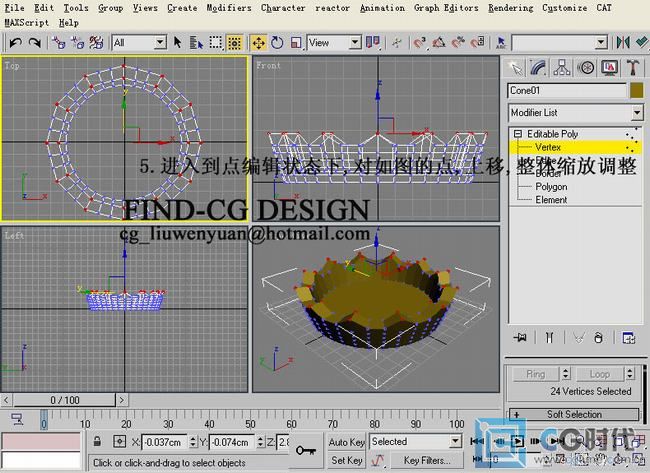Screen dimensions: 650x473
Task: Click the Use Pivot Point Center icon
Action: [x=372, y=42]
